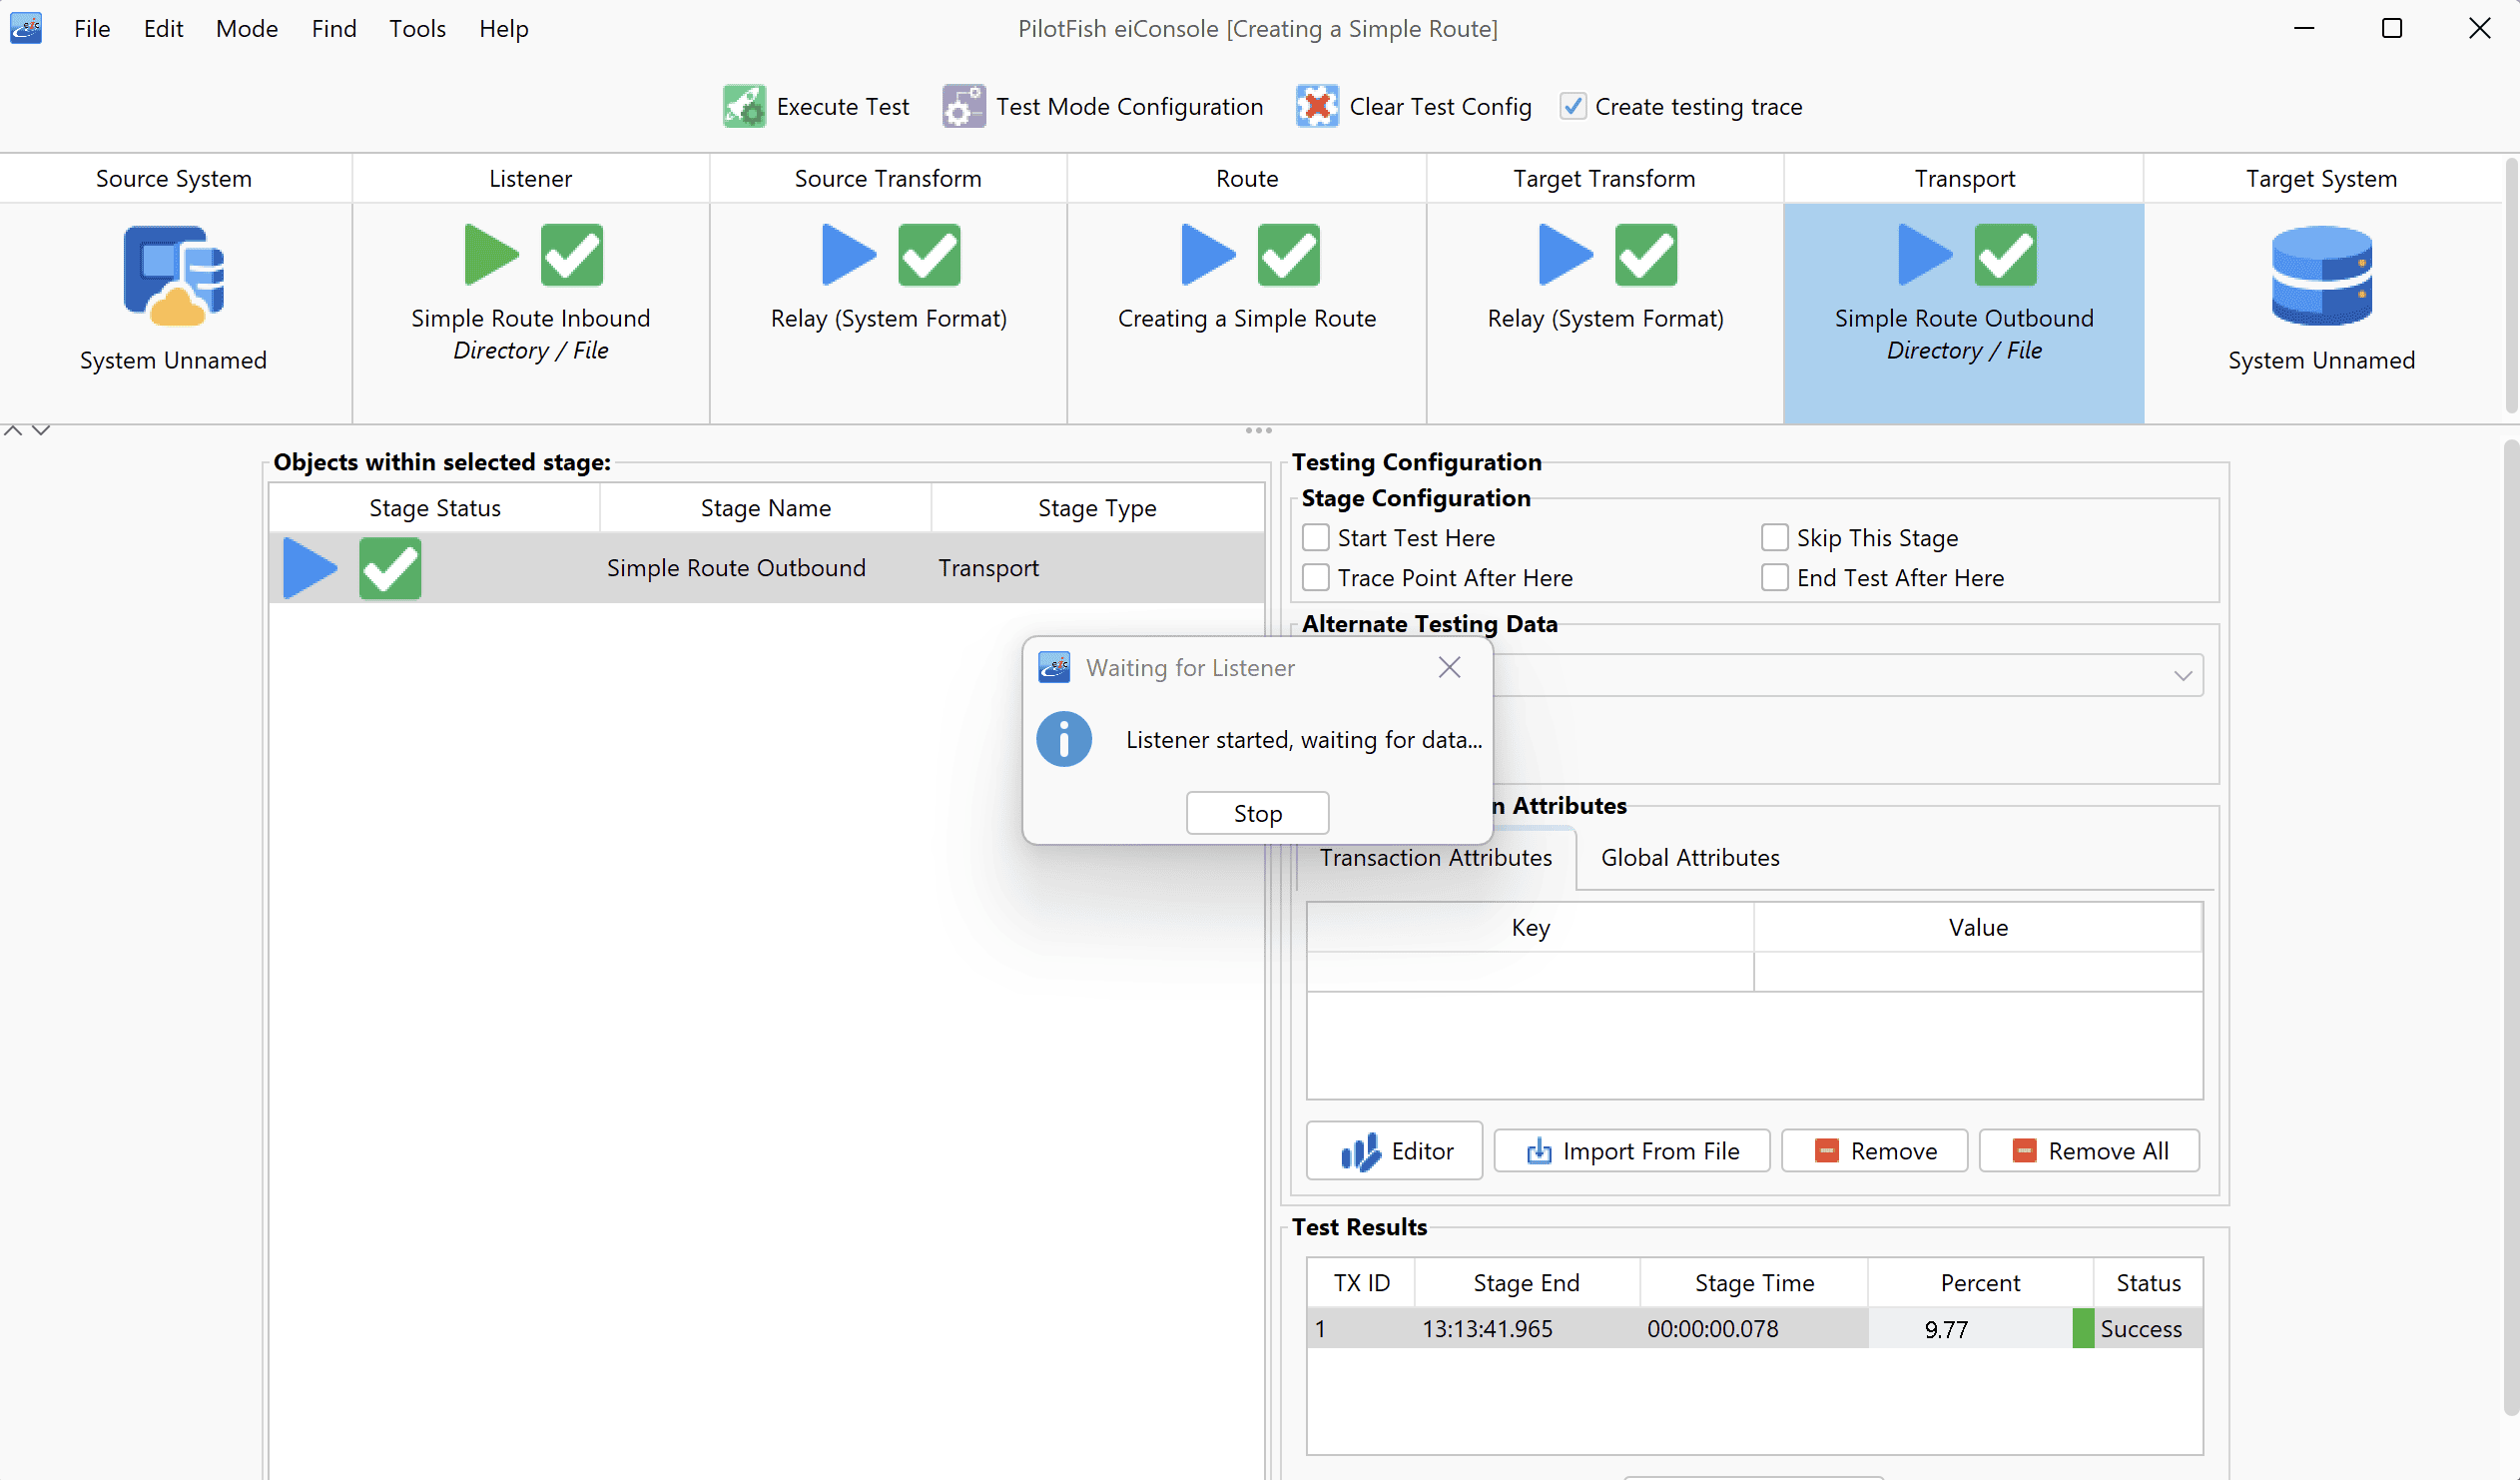Viewport: 2520px width, 1480px height.
Task: Click the Stage Name column header
Action: (x=765, y=508)
